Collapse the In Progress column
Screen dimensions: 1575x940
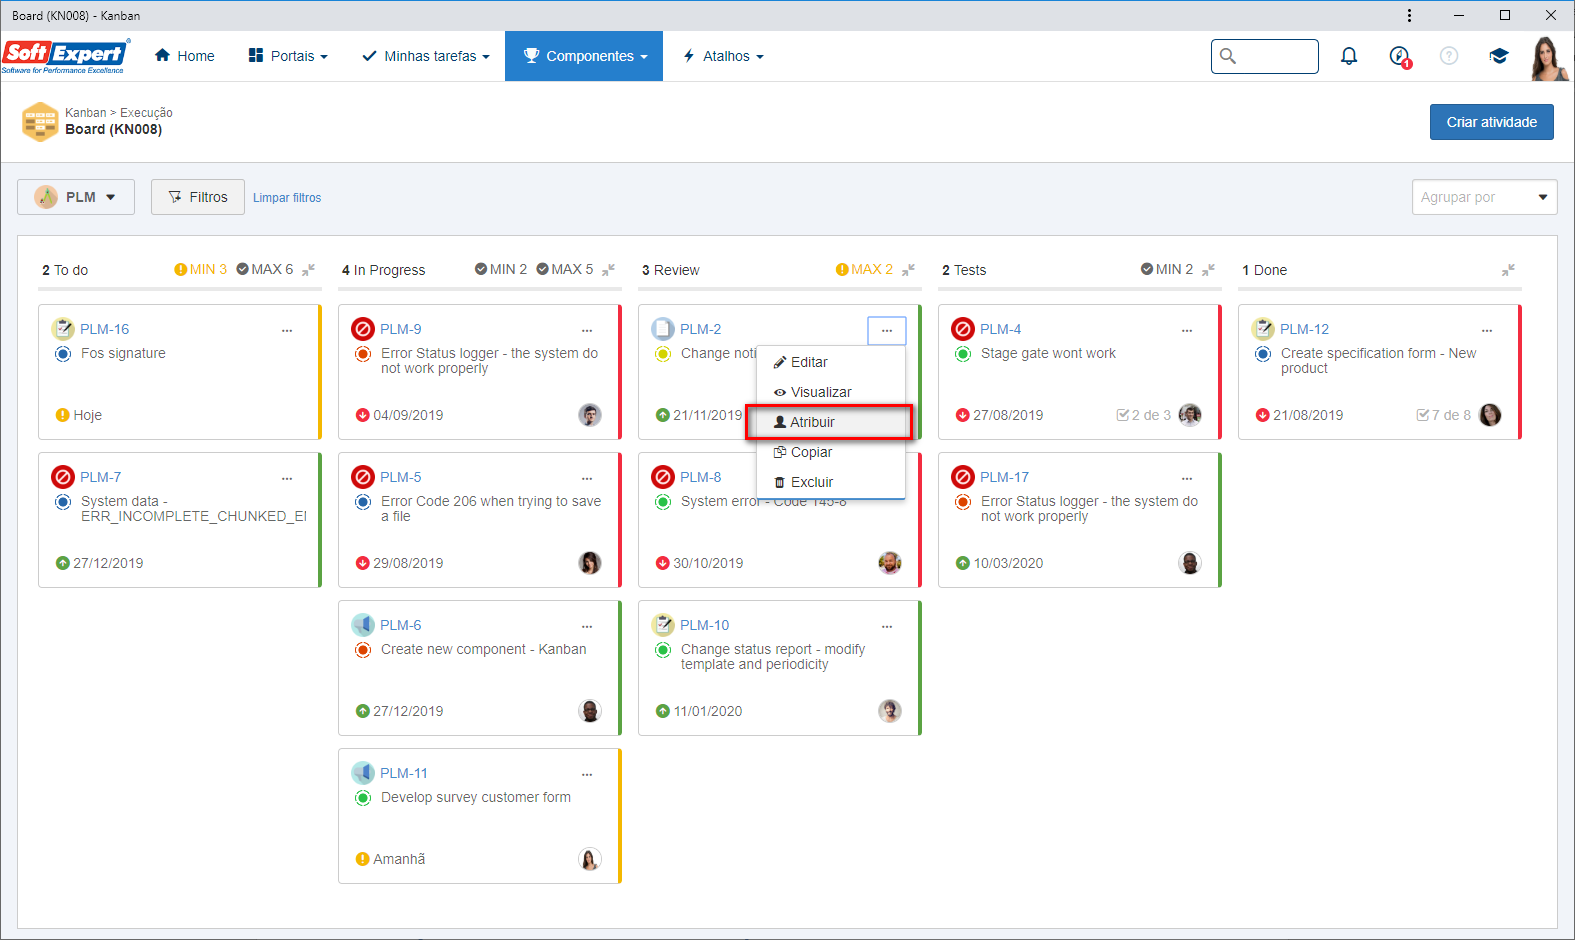point(609,270)
